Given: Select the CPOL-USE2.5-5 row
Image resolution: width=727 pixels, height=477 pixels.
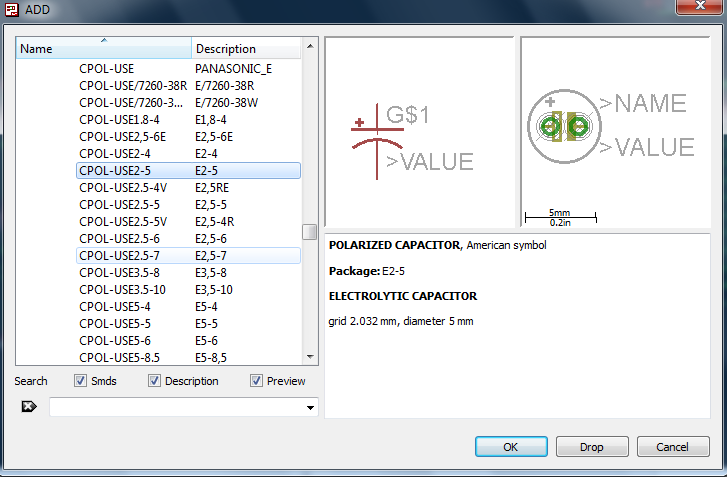Looking at the screenshot, I should (x=188, y=204).
